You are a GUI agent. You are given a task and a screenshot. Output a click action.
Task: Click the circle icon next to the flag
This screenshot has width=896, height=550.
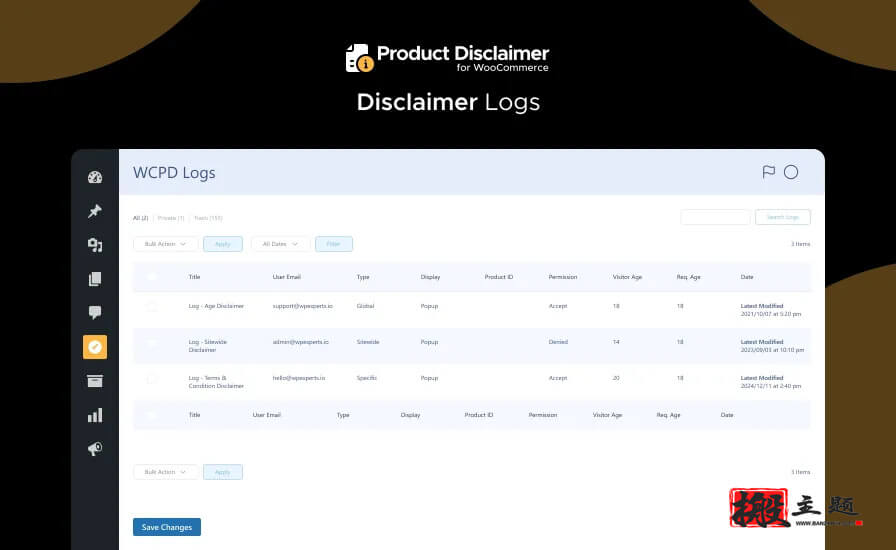click(x=791, y=172)
